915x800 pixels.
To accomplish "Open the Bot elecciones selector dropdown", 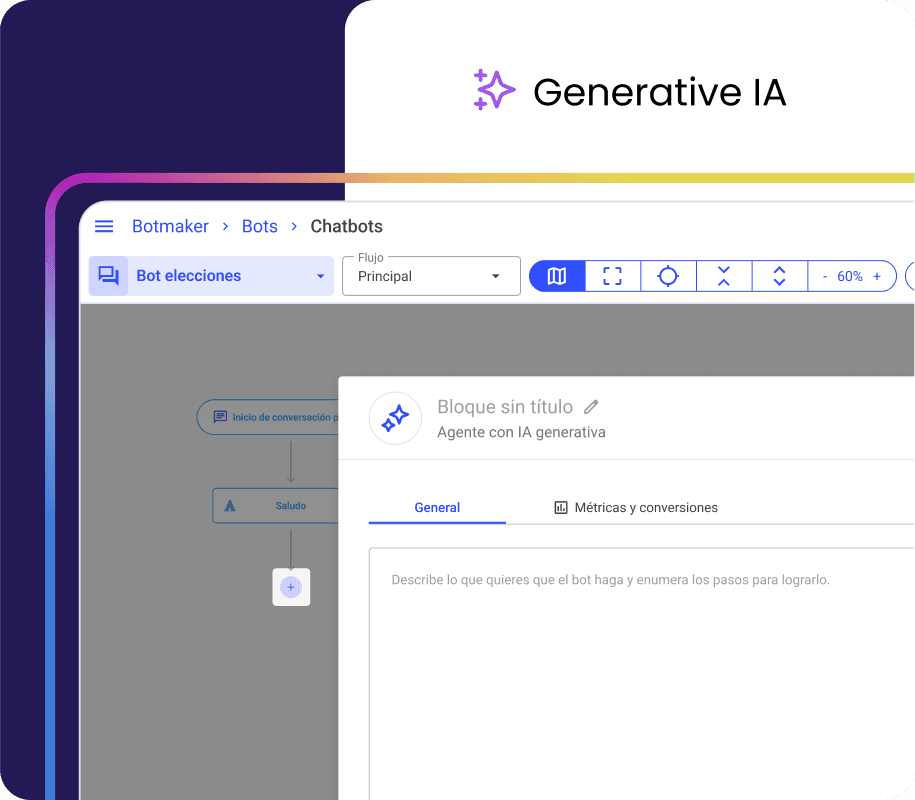I will 211,275.
